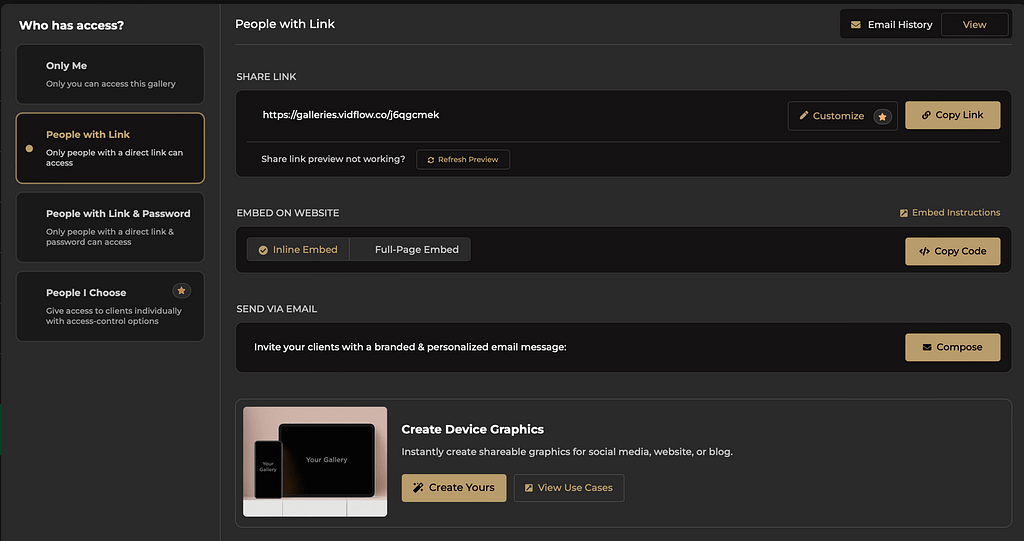Click the premium star badge on Customize

(x=882, y=116)
